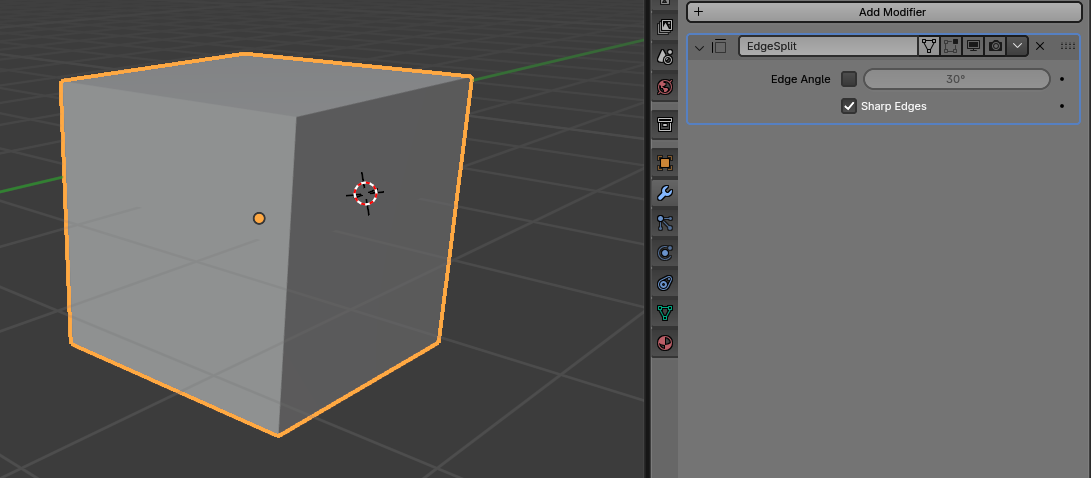Toggle EdgeSplit edit mode display

point(950,46)
